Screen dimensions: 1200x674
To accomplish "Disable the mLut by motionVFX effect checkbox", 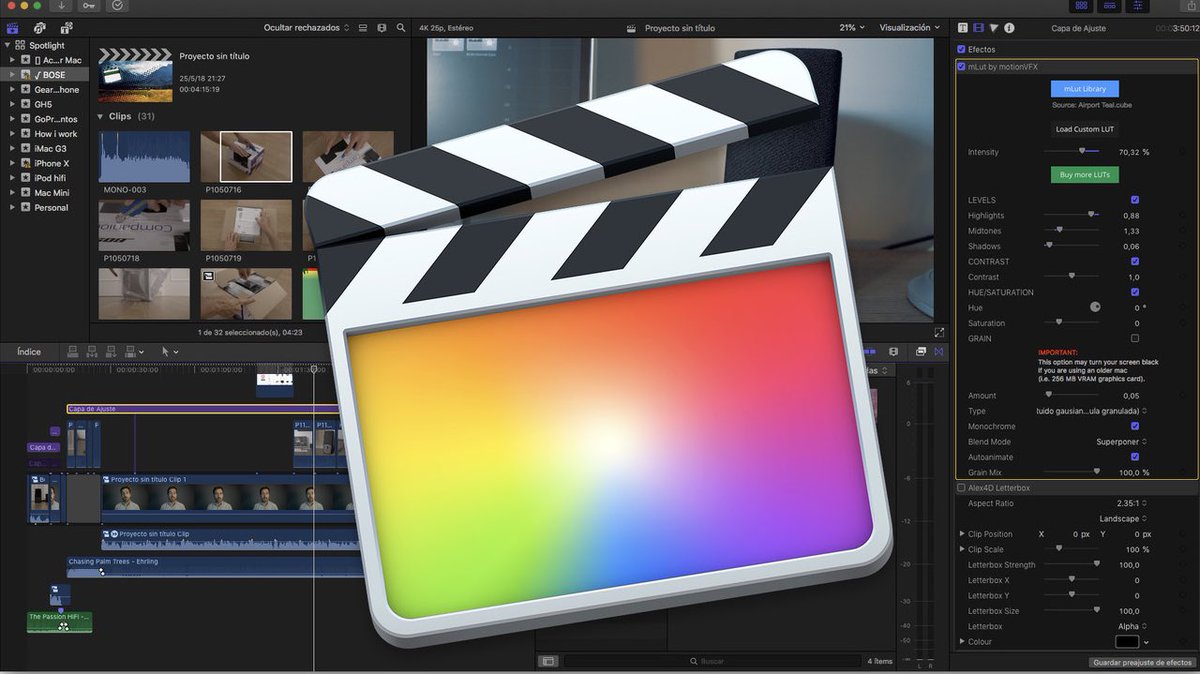I will click(962, 66).
